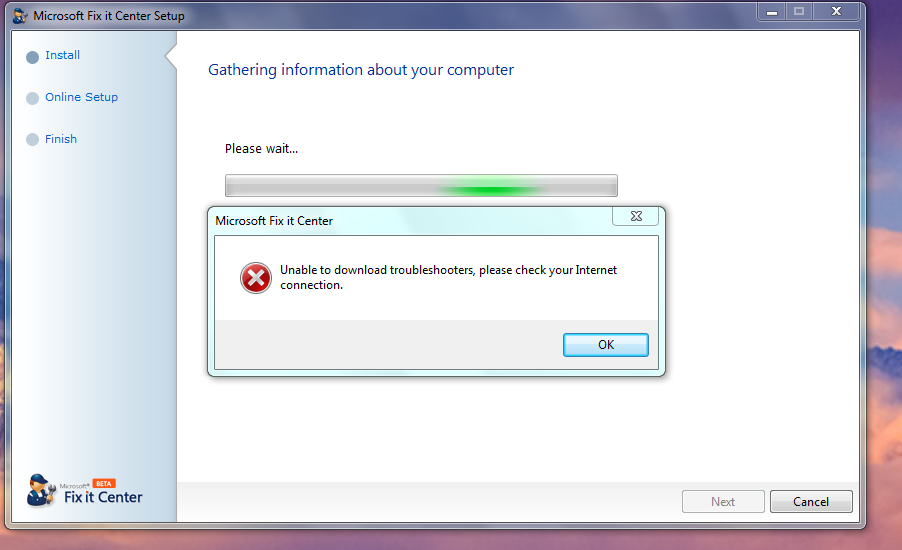The image size is (902, 550).
Task: Minimize the Fix it Center Setup window
Action: 771,12
